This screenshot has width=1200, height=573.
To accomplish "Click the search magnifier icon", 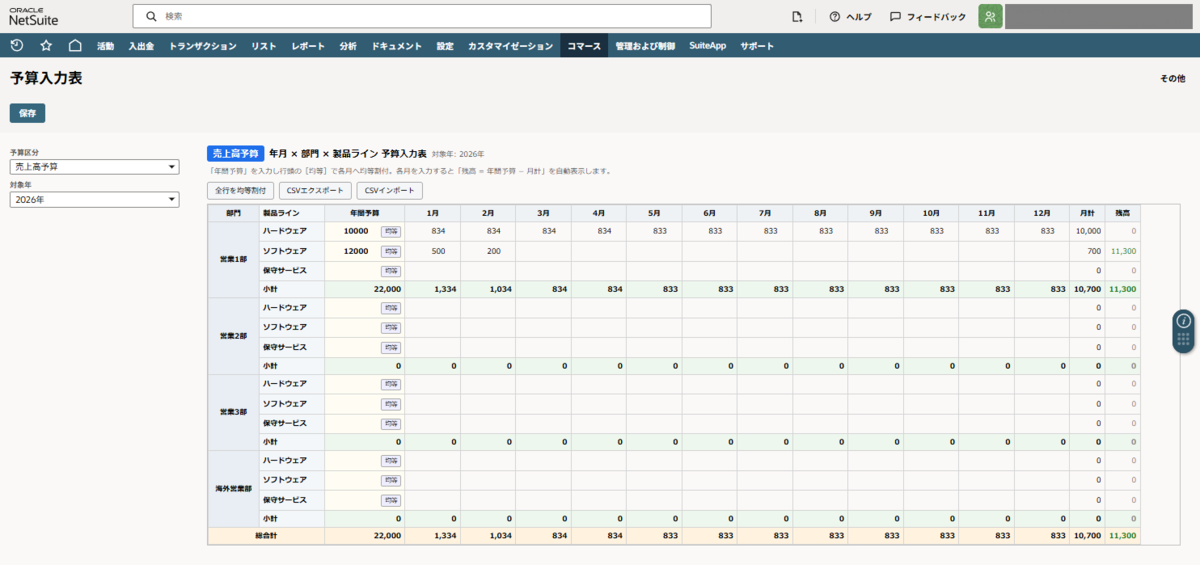I will (x=151, y=17).
